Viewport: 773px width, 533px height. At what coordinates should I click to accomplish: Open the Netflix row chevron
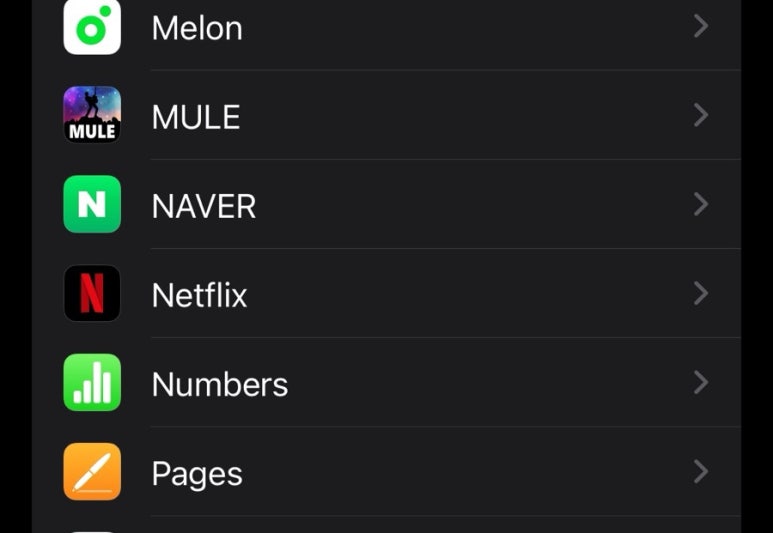point(701,293)
